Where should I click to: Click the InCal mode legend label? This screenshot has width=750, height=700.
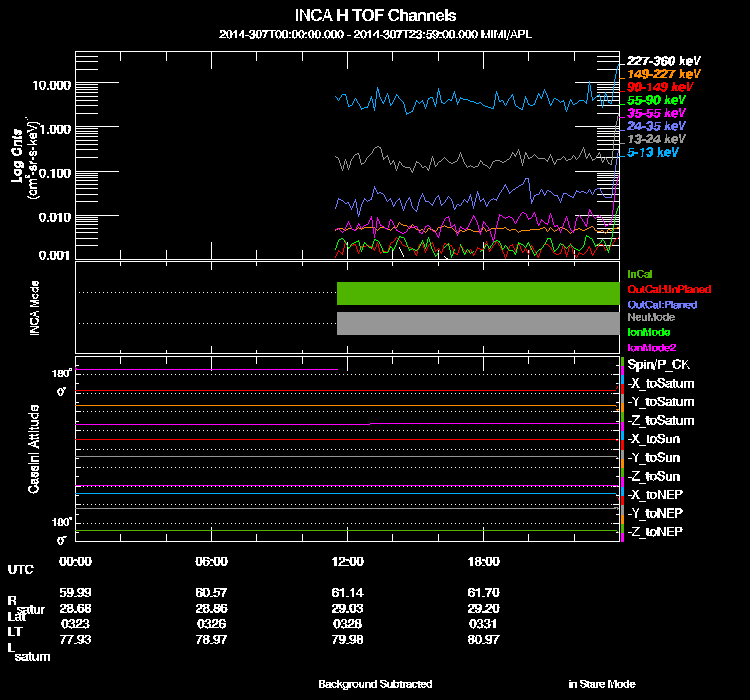639,273
